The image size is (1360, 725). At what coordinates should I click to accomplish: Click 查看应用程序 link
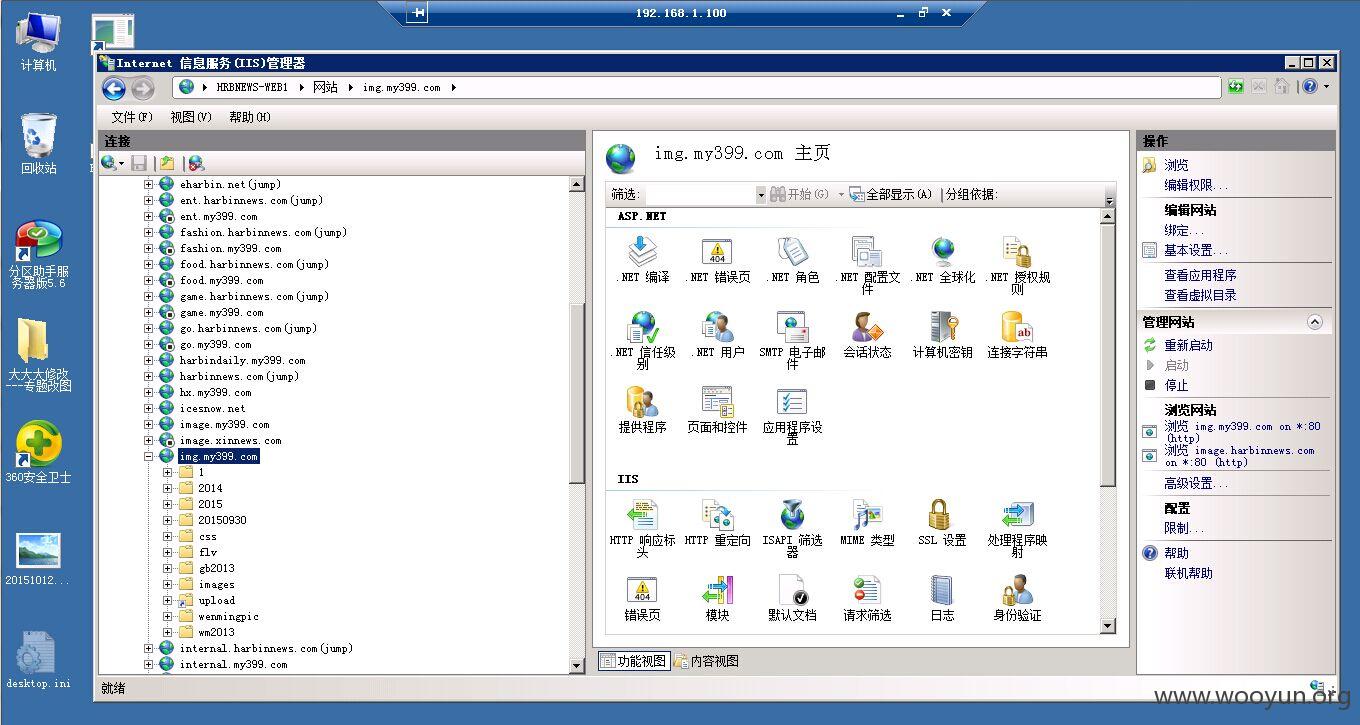[x=1200, y=275]
